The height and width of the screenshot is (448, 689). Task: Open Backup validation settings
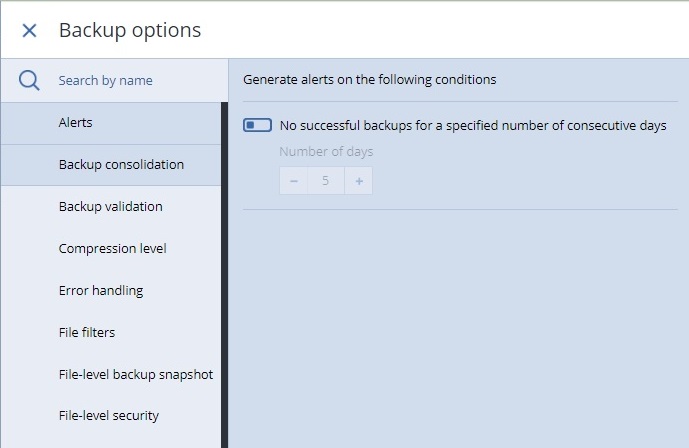click(111, 206)
